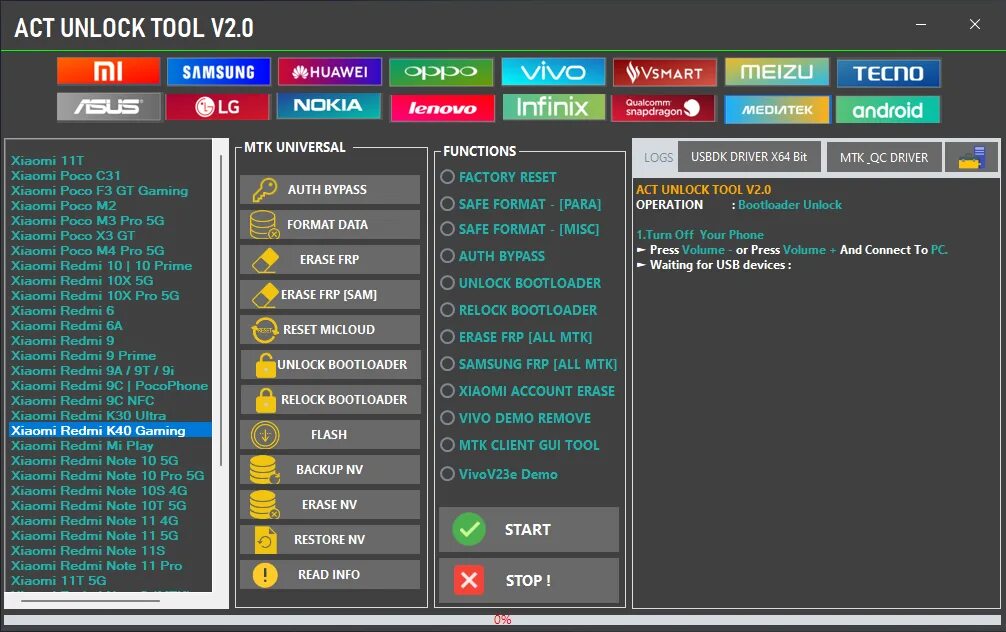Select the Oppo brand logo
Viewport: 1006px width, 632px height.
pyautogui.click(x=441, y=72)
